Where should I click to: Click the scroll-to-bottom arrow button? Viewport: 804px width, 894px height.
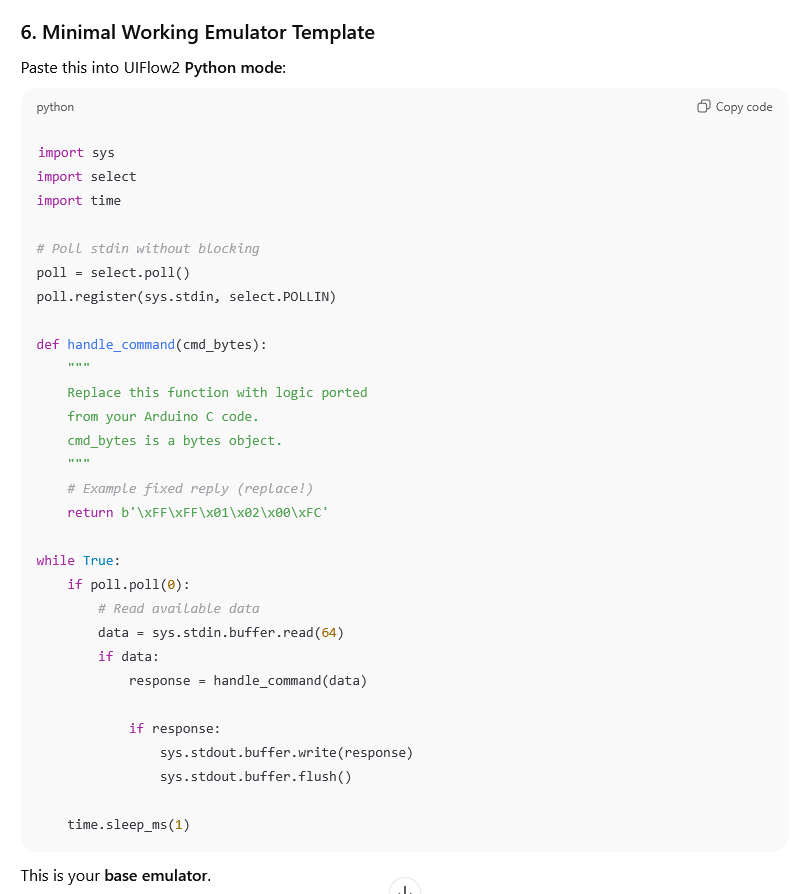404,888
